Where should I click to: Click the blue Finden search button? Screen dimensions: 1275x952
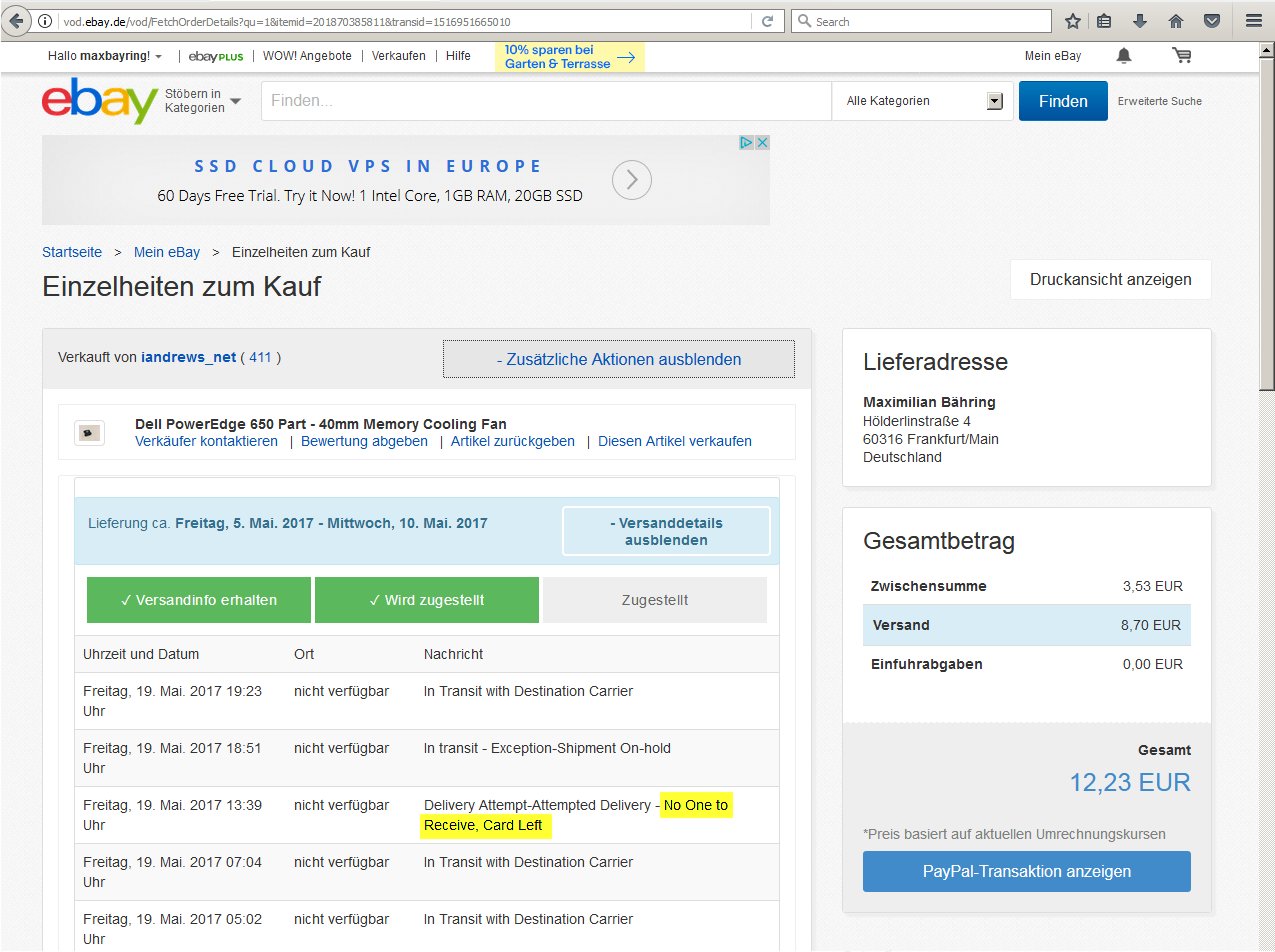click(x=1063, y=101)
